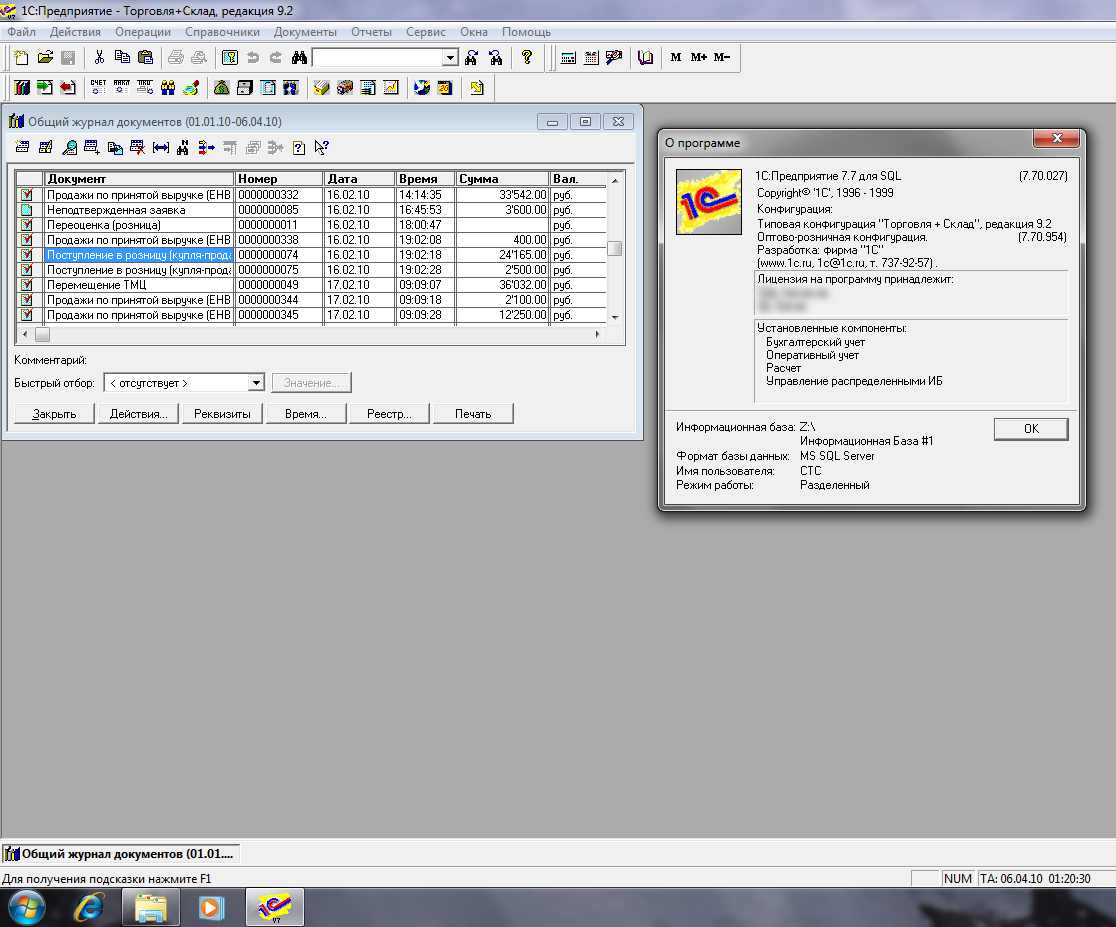Open the calendar icon next to calculator
Viewport: 1116px width, 927px height.
coord(591,58)
